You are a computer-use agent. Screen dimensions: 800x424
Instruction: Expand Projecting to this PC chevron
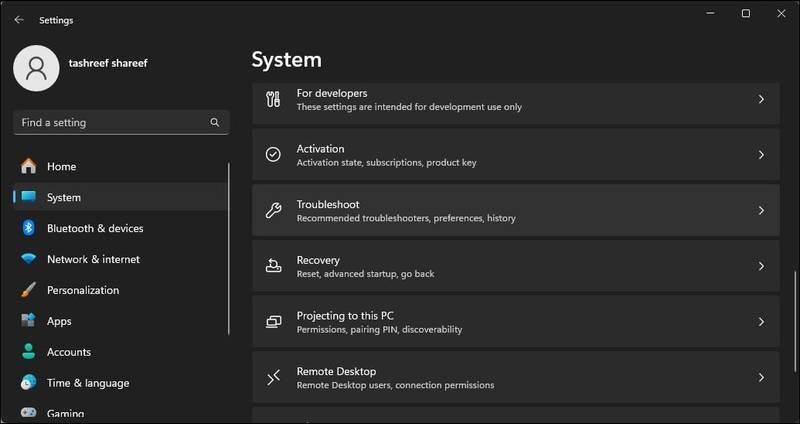pos(761,322)
